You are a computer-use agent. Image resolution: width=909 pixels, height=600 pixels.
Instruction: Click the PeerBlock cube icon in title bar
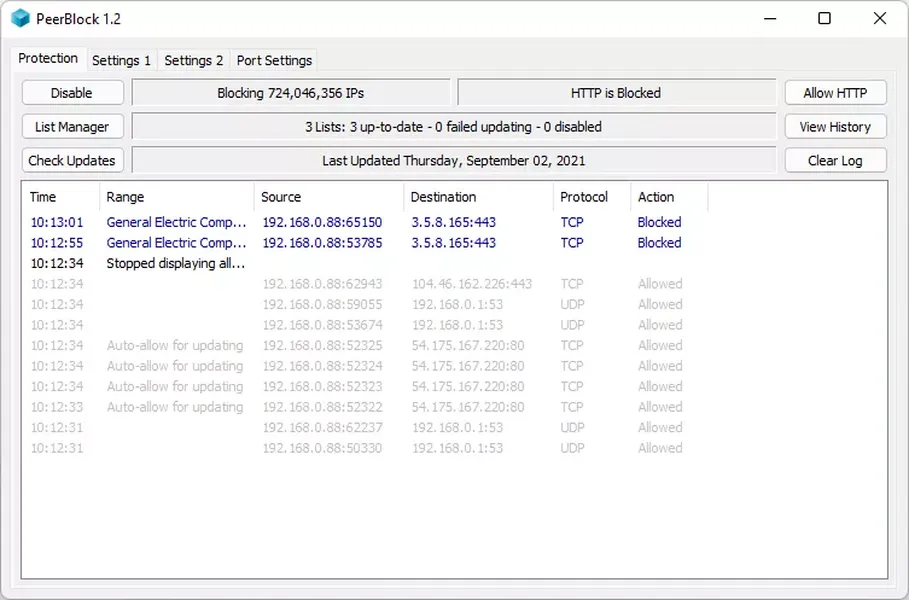[21, 18]
